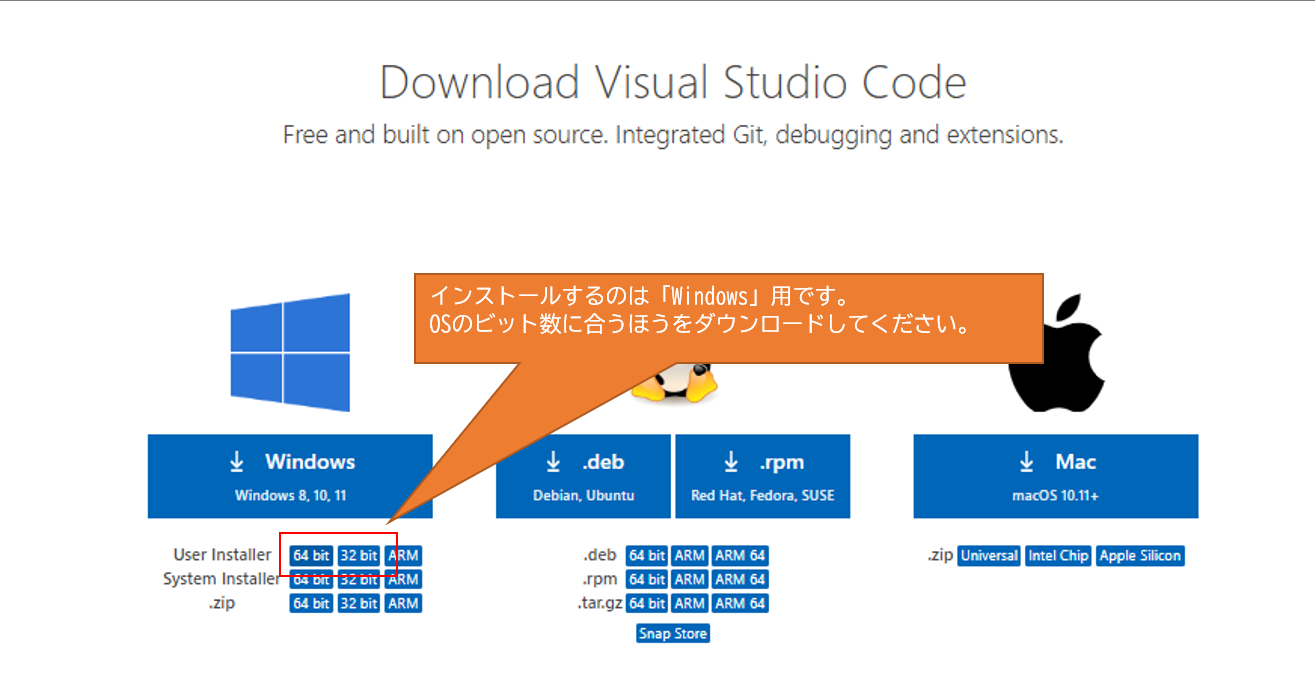Viewport: 1315px width, 695px height.
Task: Download Windows .zip 64 bit
Action: (311, 603)
